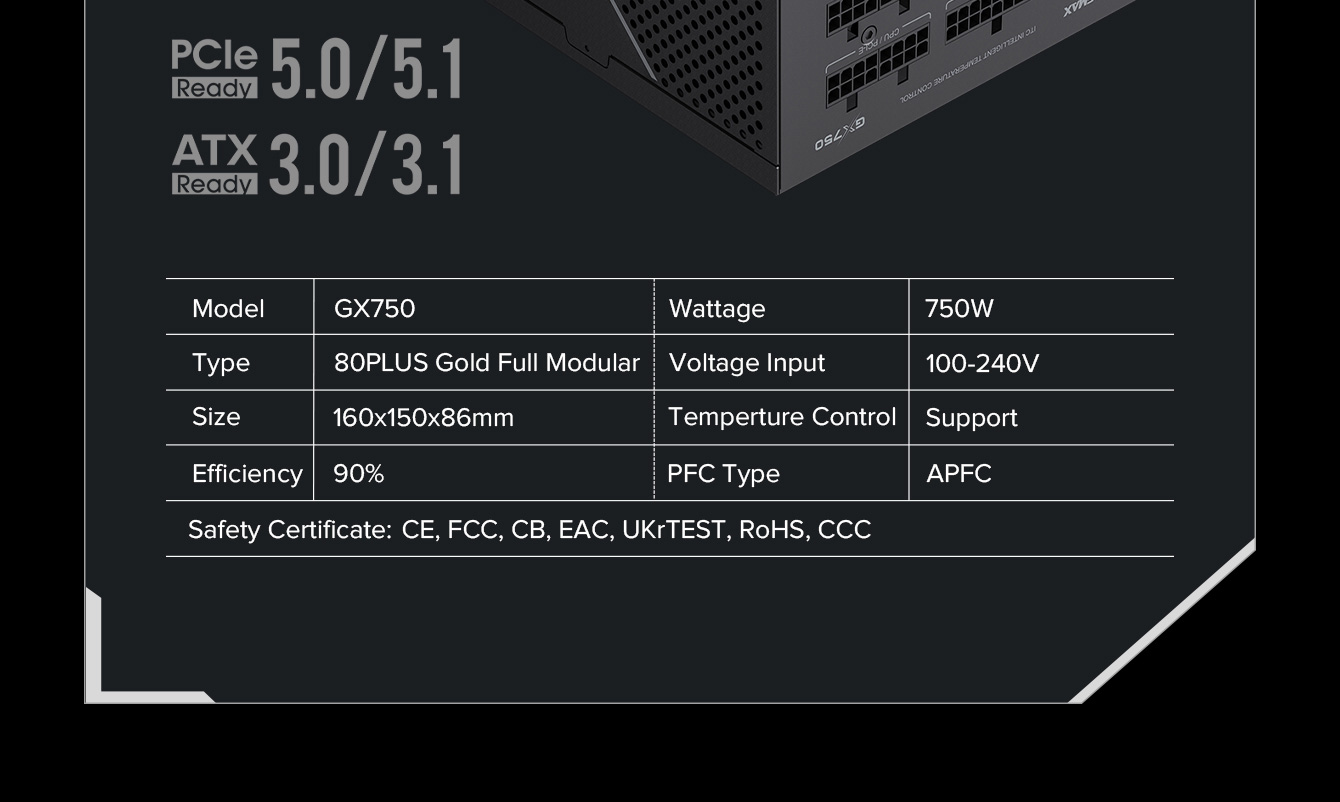Image resolution: width=1340 pixels, height=802 pixels.
Task: Select the 750W wattage value
Action: (x=959, y=309)
